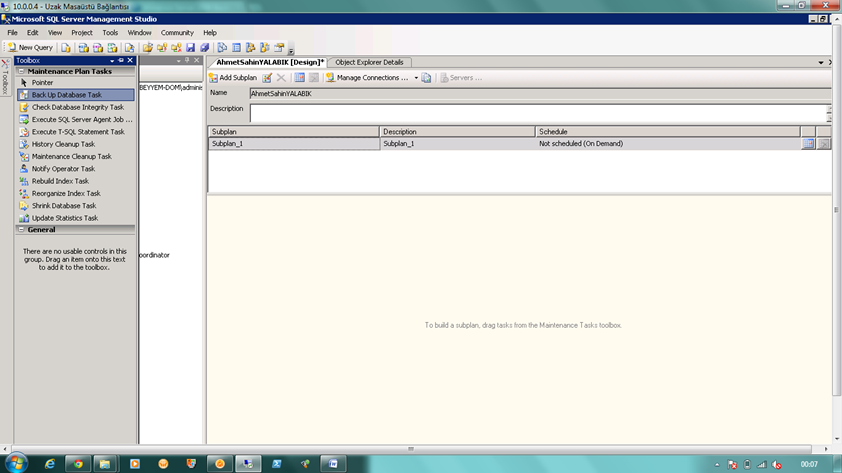Click the vertical scrollbar on right edge
The image size is (842, 473).
[x=836, y=209]
